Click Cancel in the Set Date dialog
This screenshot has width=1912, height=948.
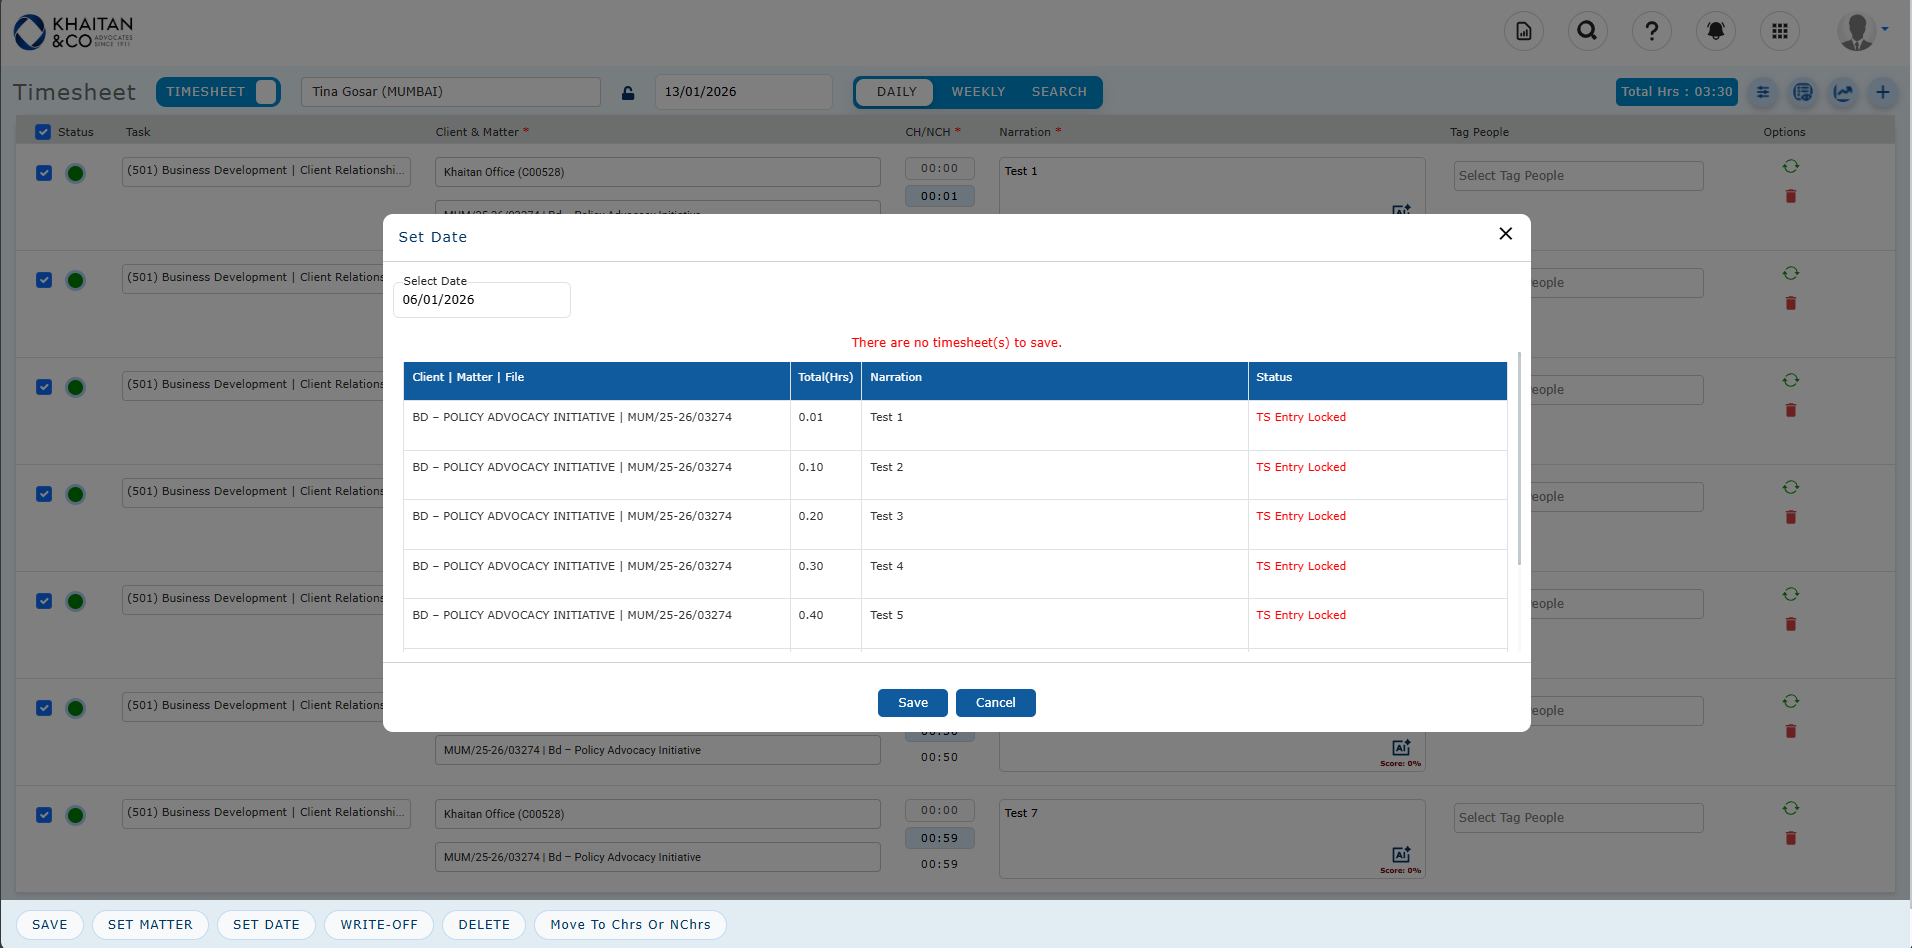pos(995,703)
